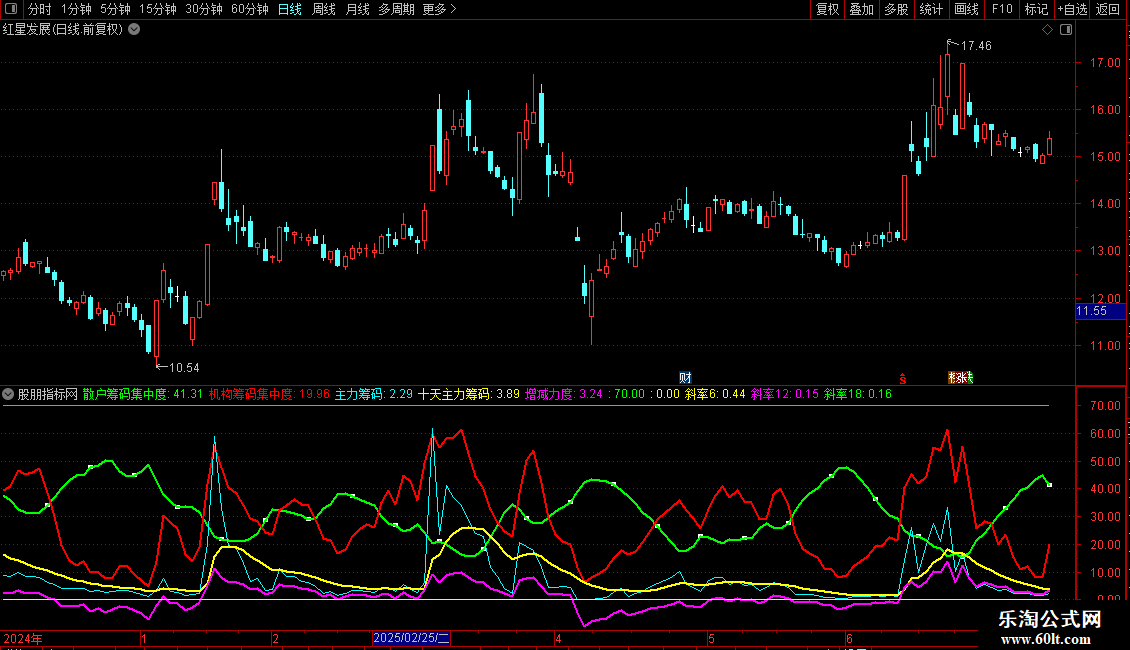
Task: Activate the 画线 drawing tool
Action: click(966, 9)
